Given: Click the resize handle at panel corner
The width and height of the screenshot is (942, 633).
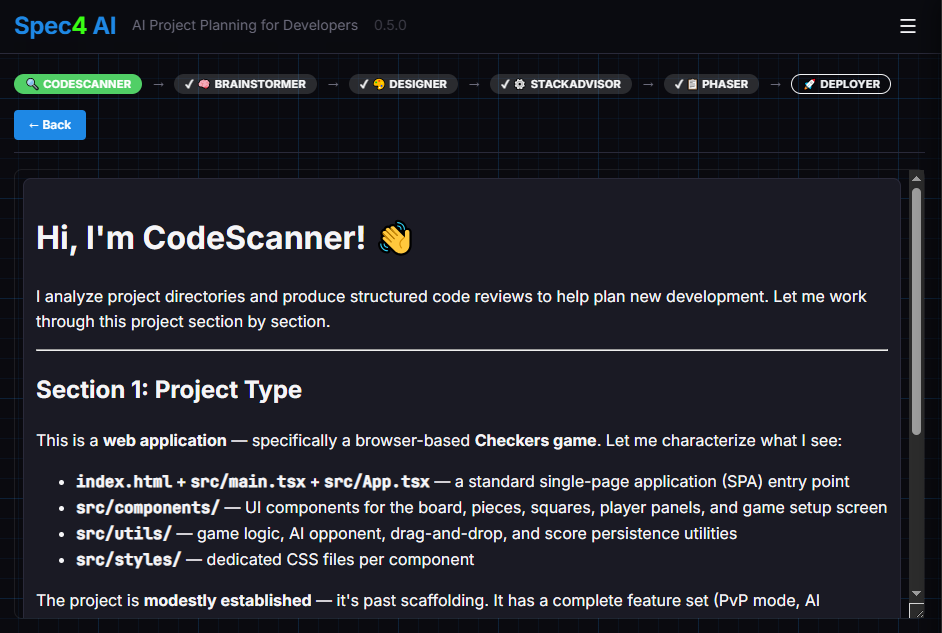Looking at the screenshot, I should pyautogui.click(x=916, y=611).
